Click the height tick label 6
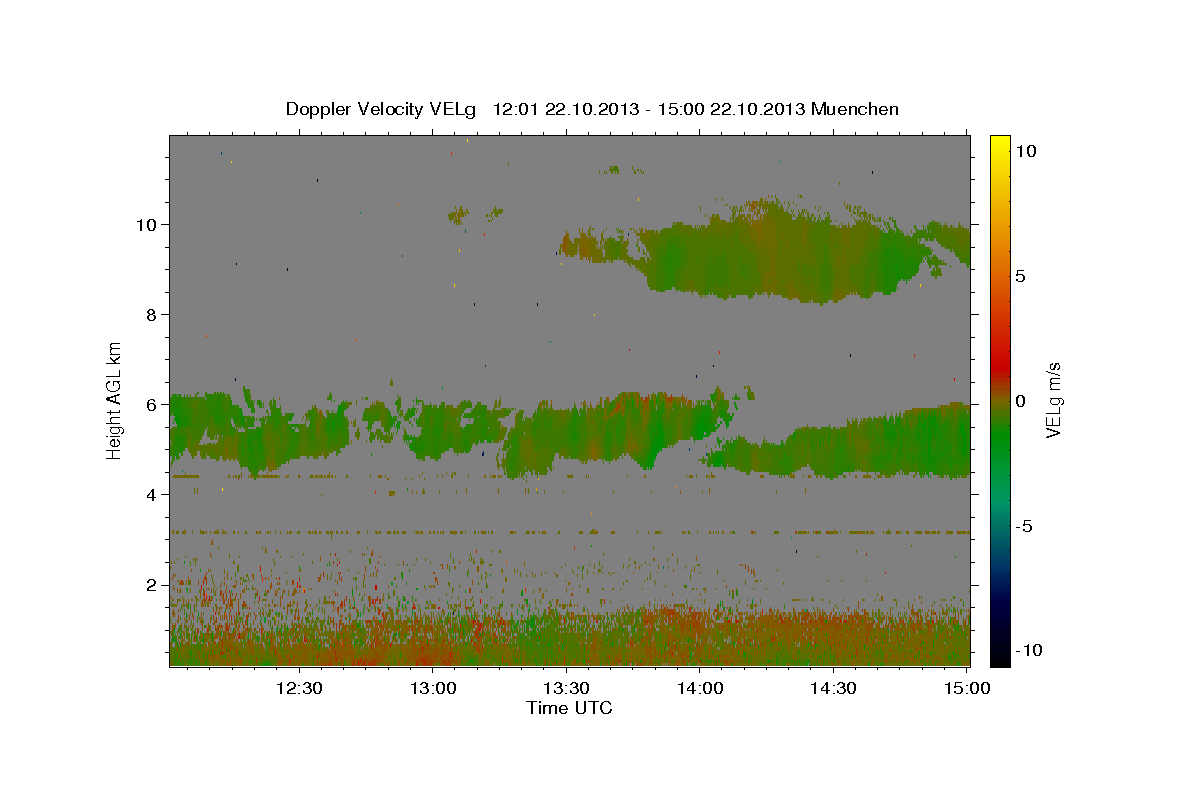The width and height of the screenshot is (1200, 800). (x=152, y=404)
